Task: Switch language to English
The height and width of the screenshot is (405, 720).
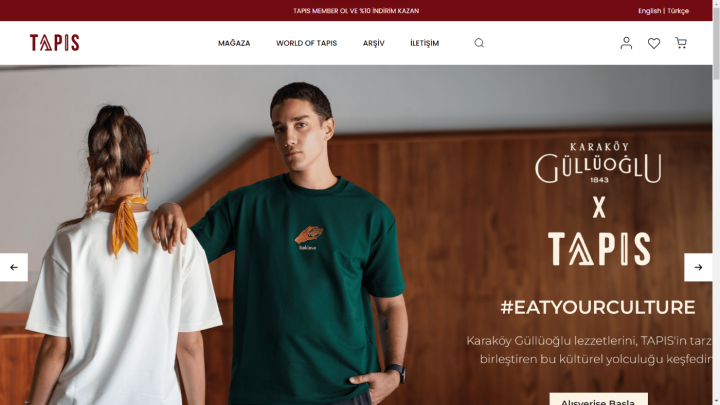Action: pos(649,11)
